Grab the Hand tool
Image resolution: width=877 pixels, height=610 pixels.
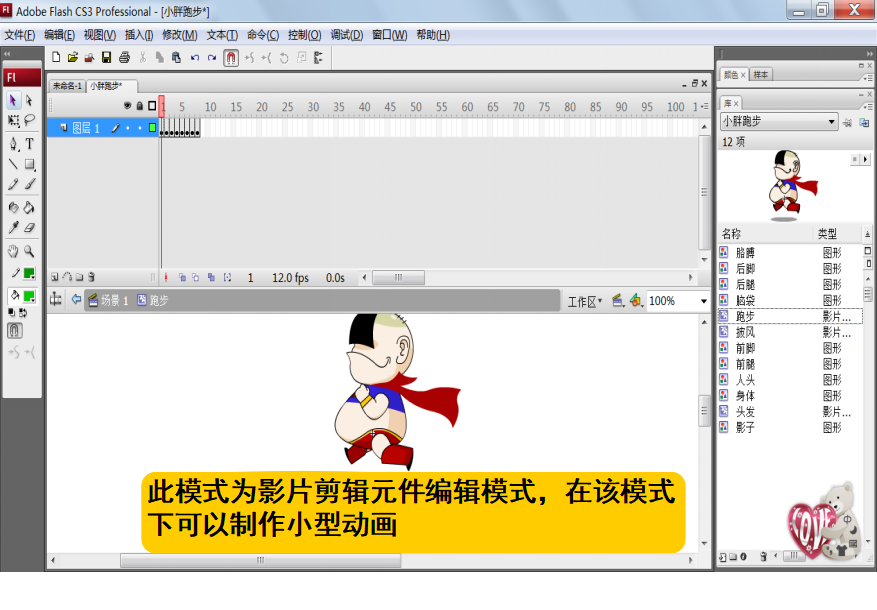click(12, 250)
